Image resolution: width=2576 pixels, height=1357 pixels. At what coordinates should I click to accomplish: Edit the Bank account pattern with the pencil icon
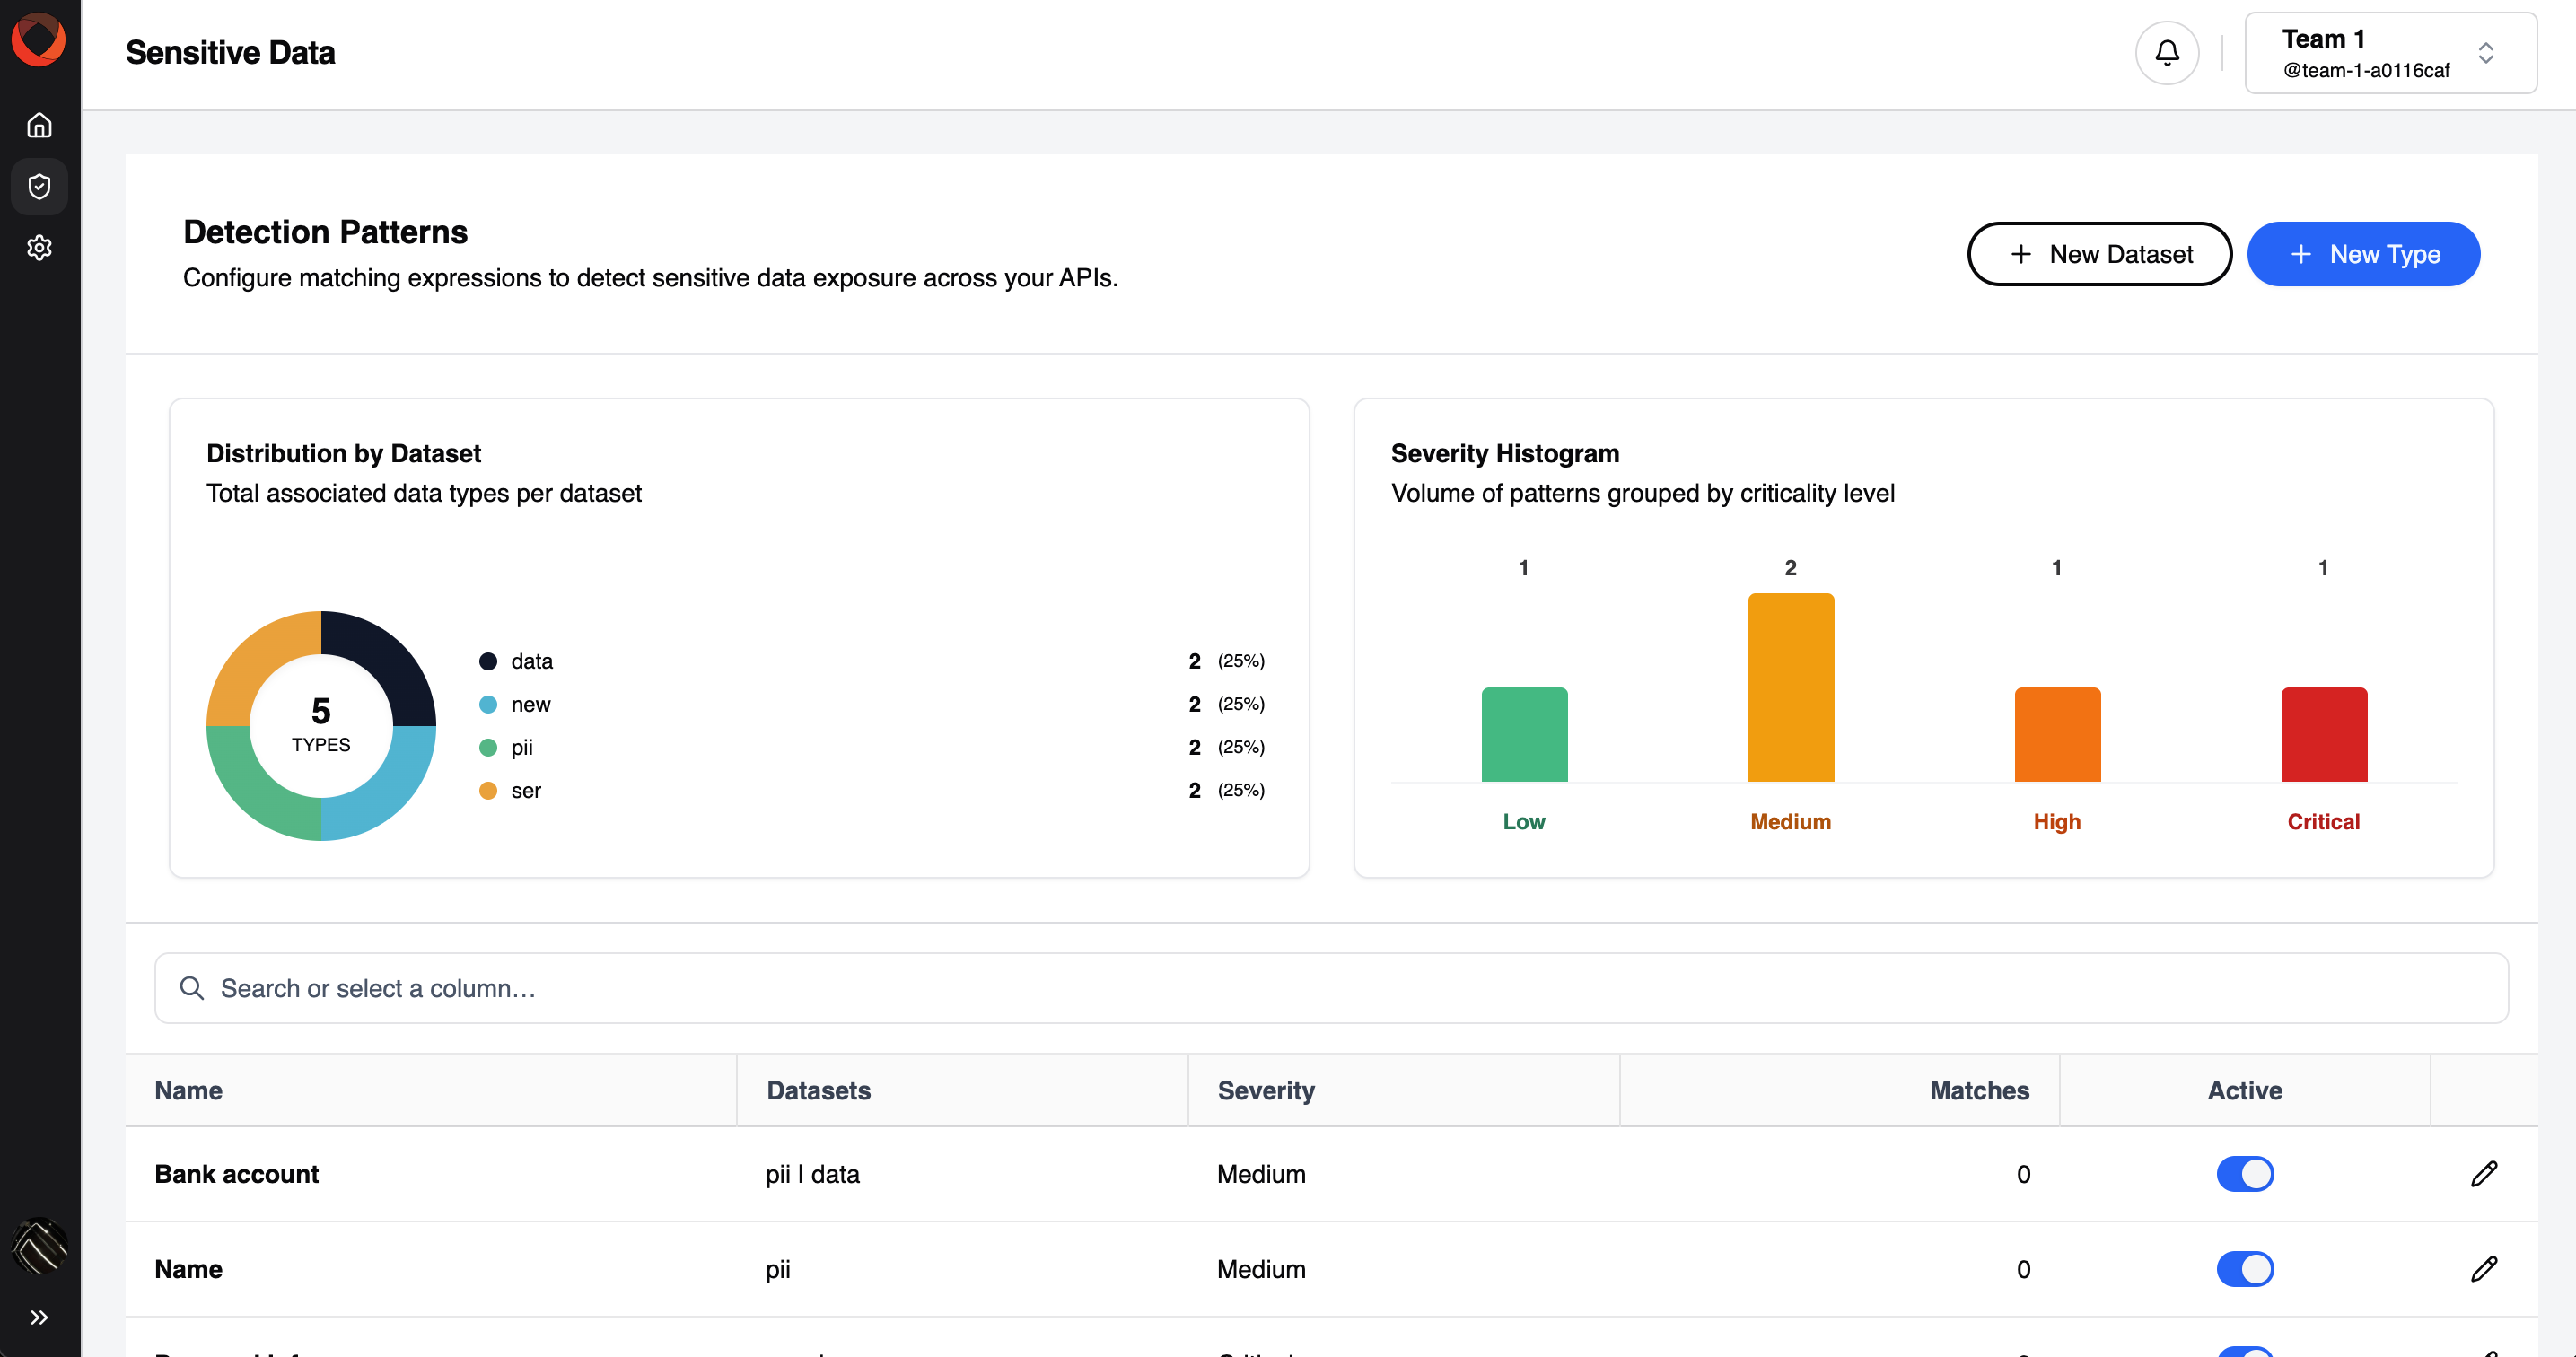click(x=2484, y=1174)
